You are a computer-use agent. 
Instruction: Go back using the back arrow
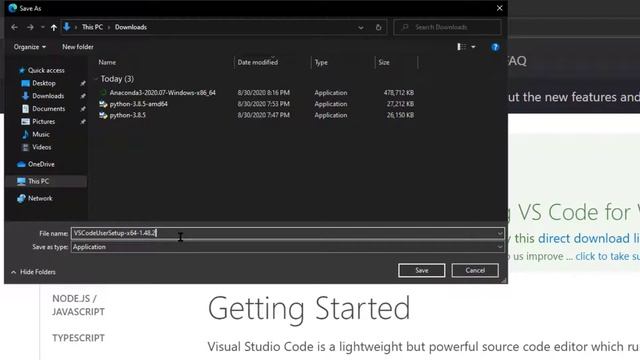pyautogui.click(x=15, y=27)
